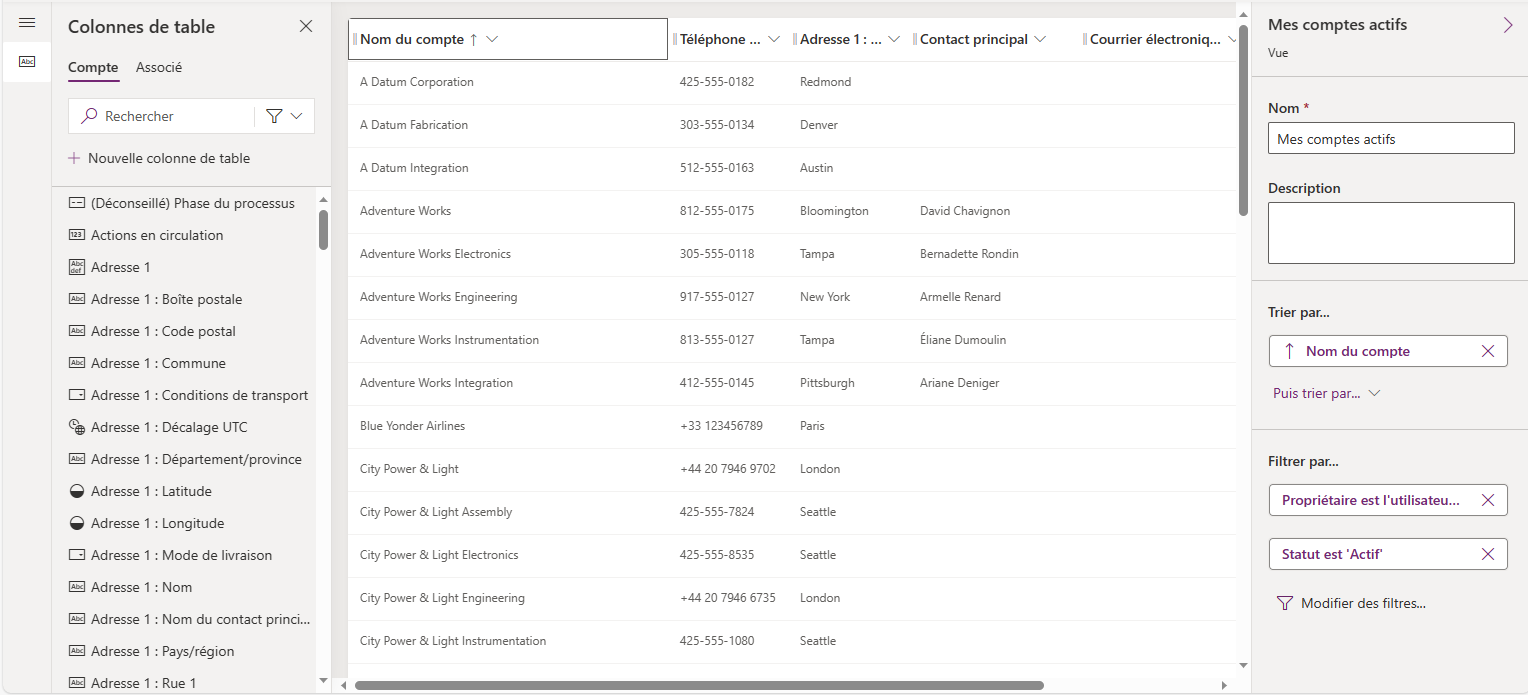Click City Power & Light Engineering row
Viewport: 1528px width, 695px height.
click(792, 598)
